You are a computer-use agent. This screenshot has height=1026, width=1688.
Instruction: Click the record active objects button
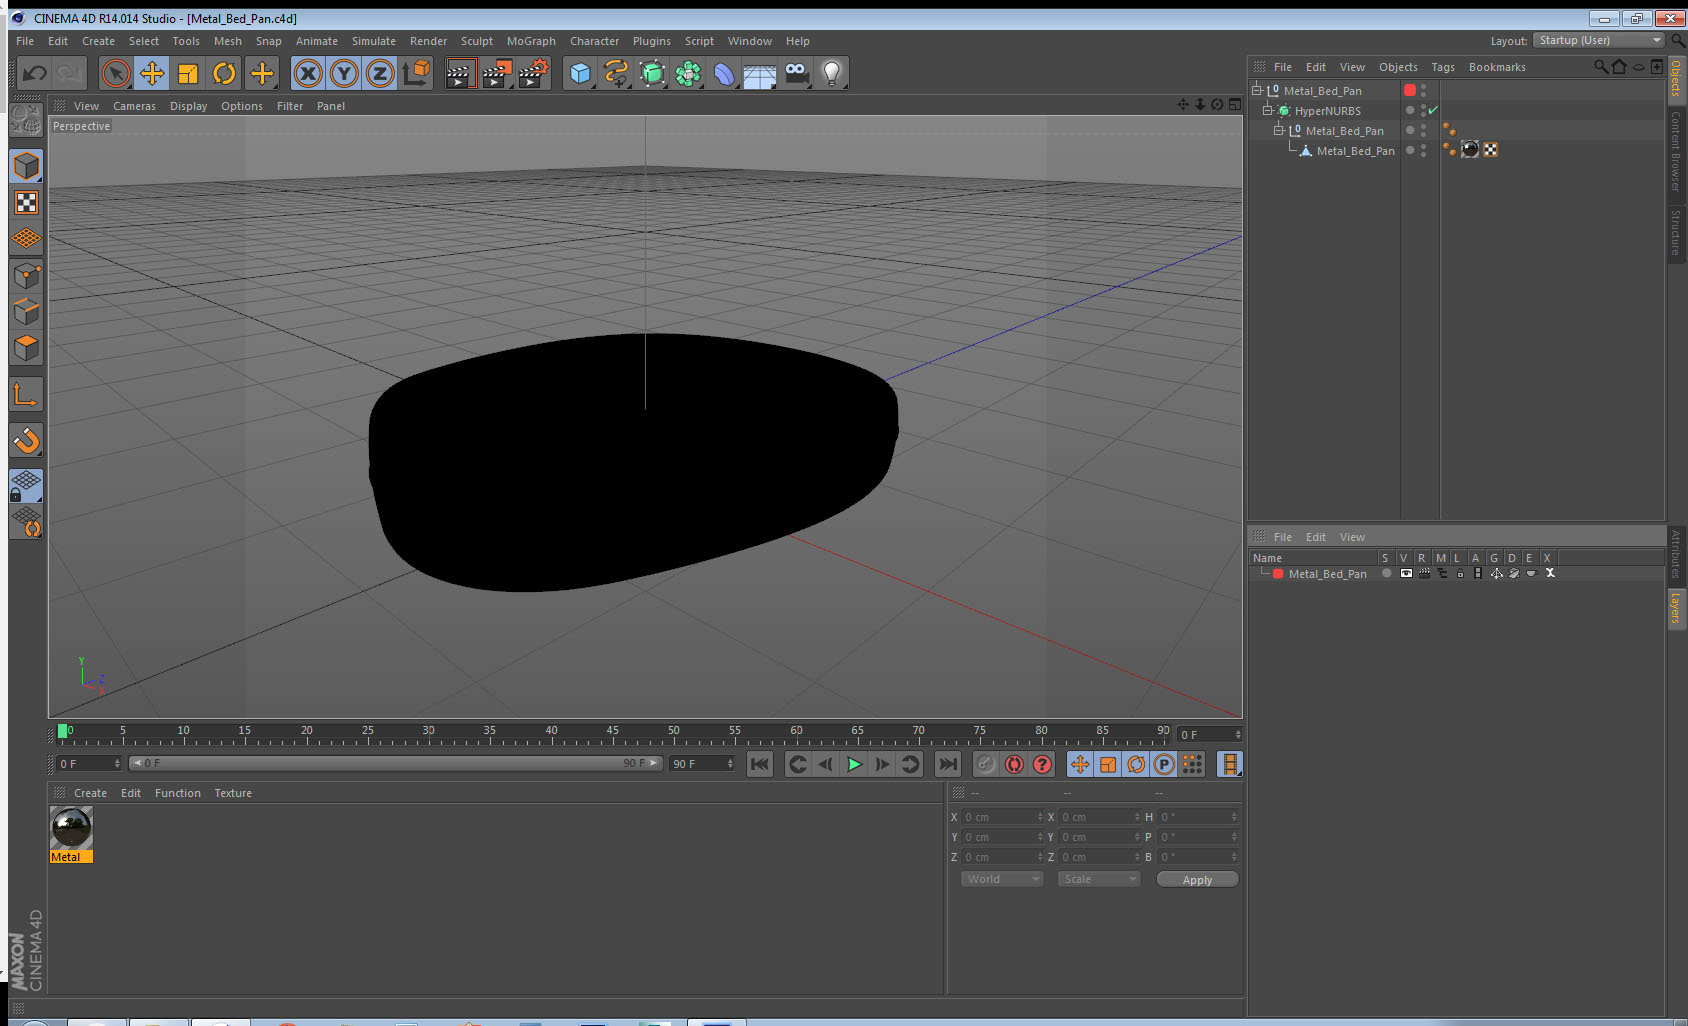986,764
